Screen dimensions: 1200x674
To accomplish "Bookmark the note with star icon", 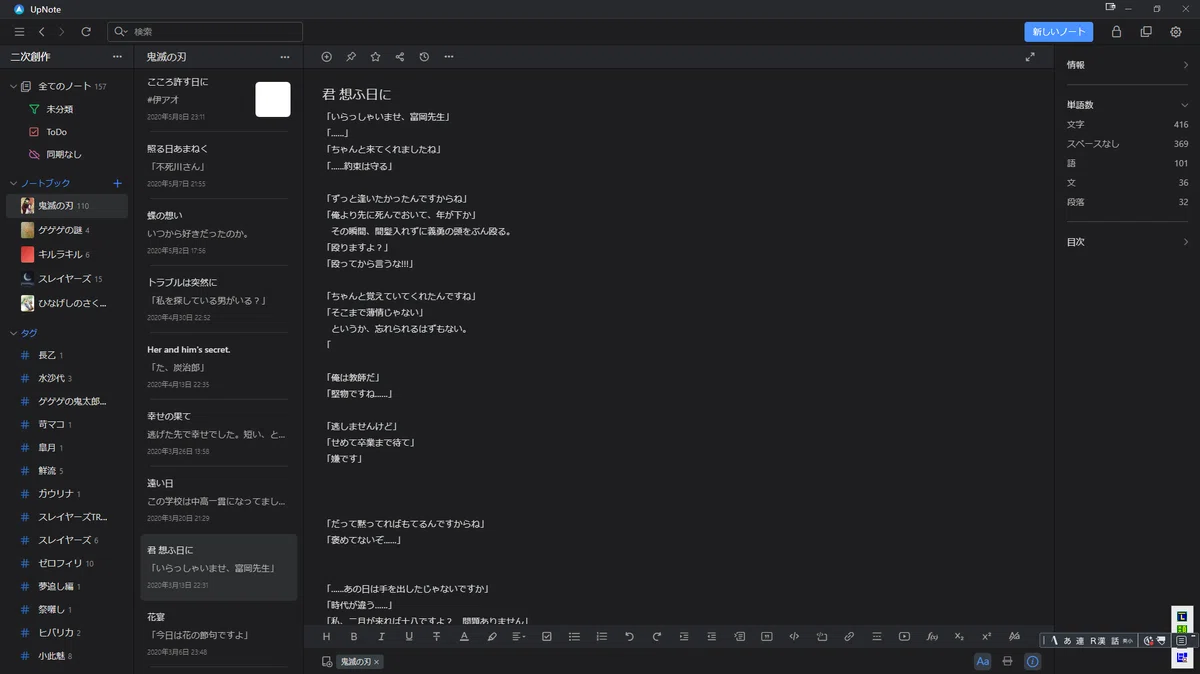I will (x=375, y=57).
